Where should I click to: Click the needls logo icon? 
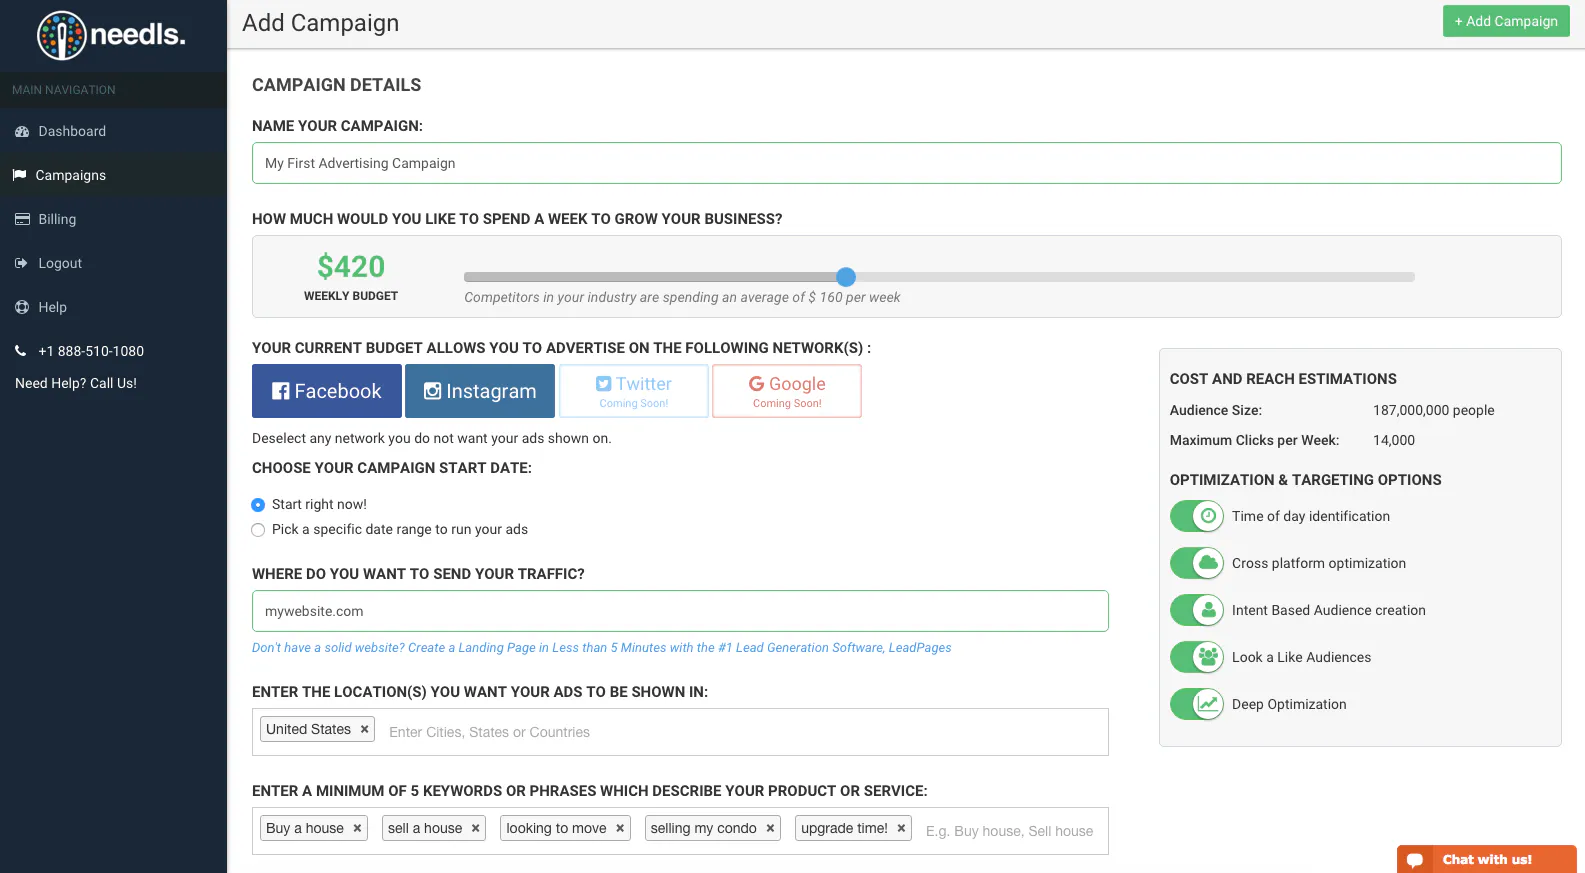pos(61,35)
